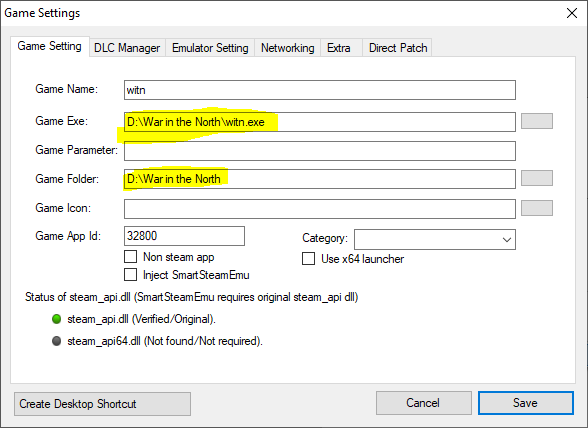The width and height of the screenshot is (588, 428).
Task: Create Desktop Shortcut for the game
Action: (x=102, y=404)
